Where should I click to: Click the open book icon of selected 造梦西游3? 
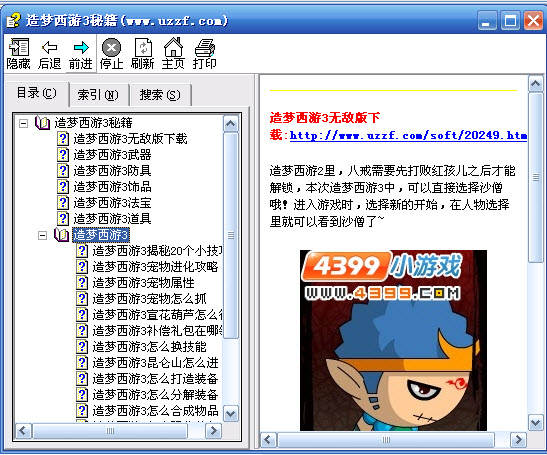pyautogui.click(x=62, y=235)
